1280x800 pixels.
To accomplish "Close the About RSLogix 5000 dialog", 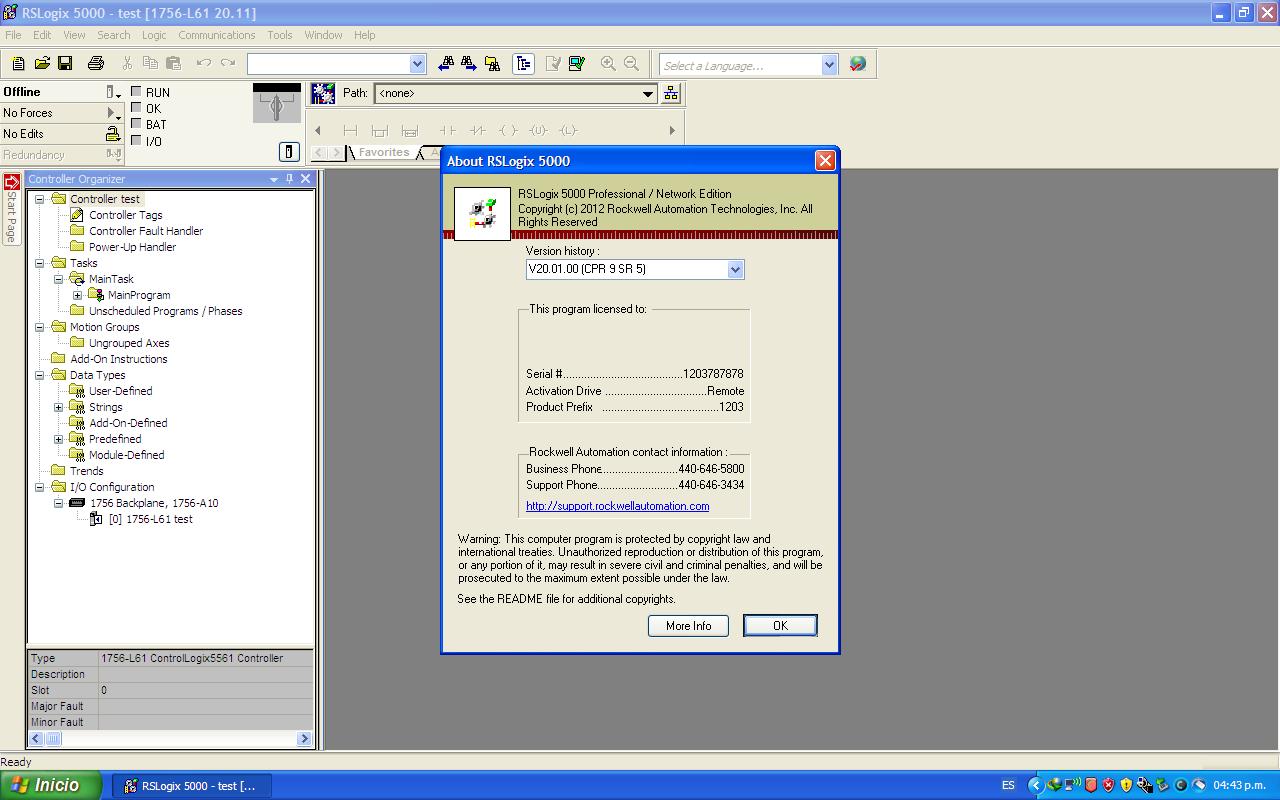I will coord(825,161).
